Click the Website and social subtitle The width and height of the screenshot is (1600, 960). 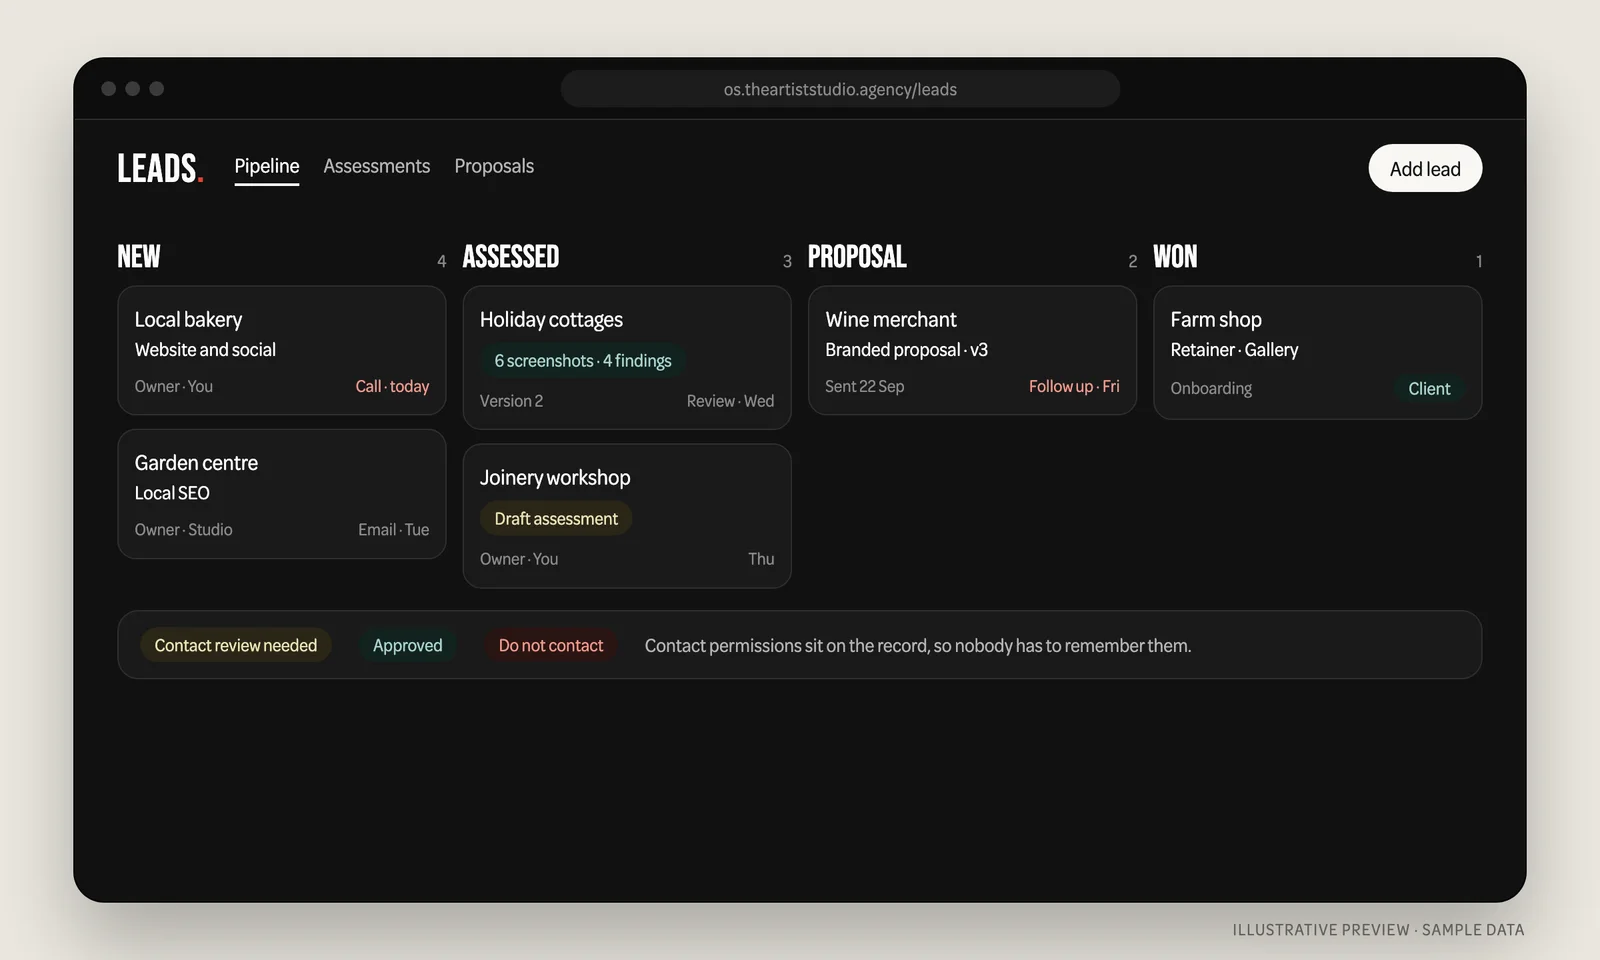pyautogui.click(x=205, y=350)
